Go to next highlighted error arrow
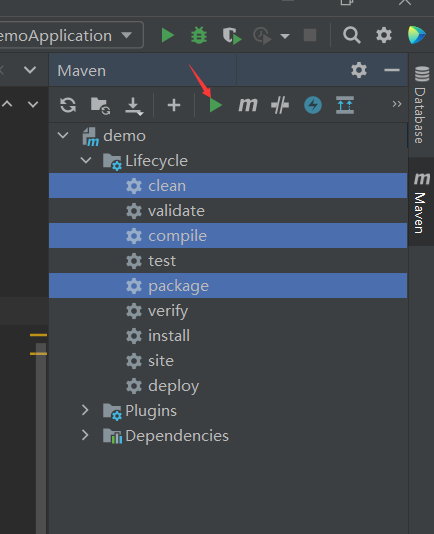Image resolution: width=434 pixels, height=534 pixels. pyautogui.click(x=33, y=104)
